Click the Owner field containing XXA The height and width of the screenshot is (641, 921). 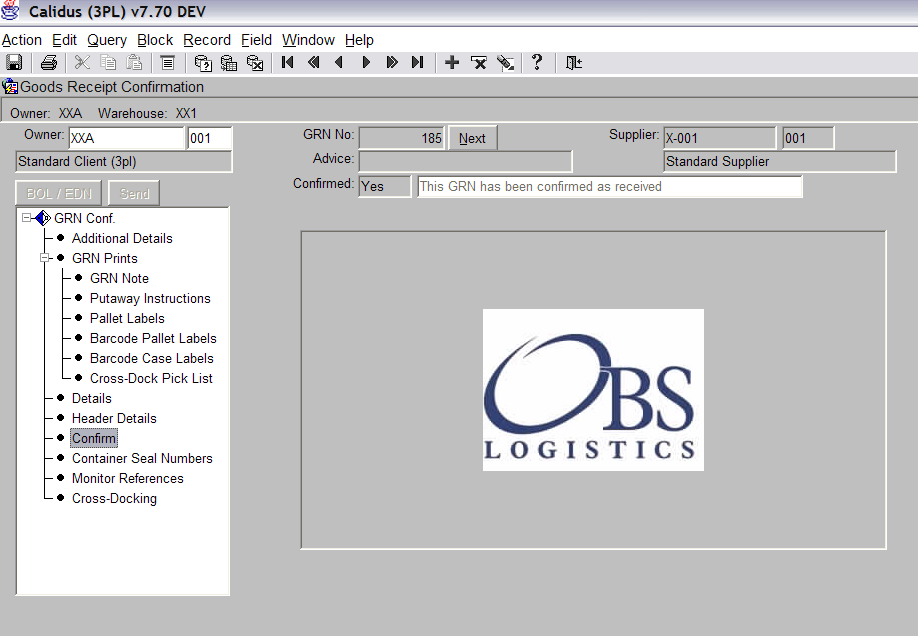point(127,138)
